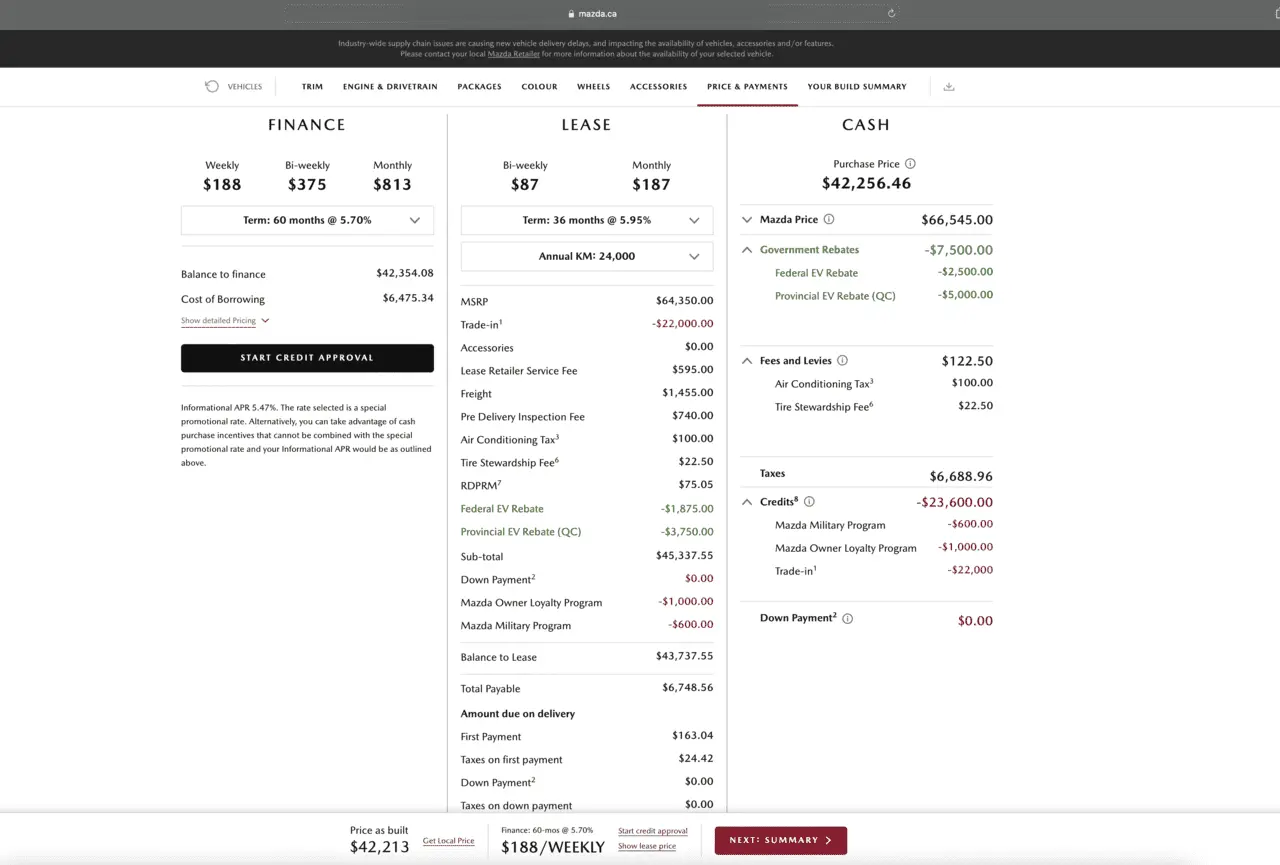The height and width of the screenshot is (865, 1280).
Task: Click info icon next to Down Payment
Action: pos(847,619)
